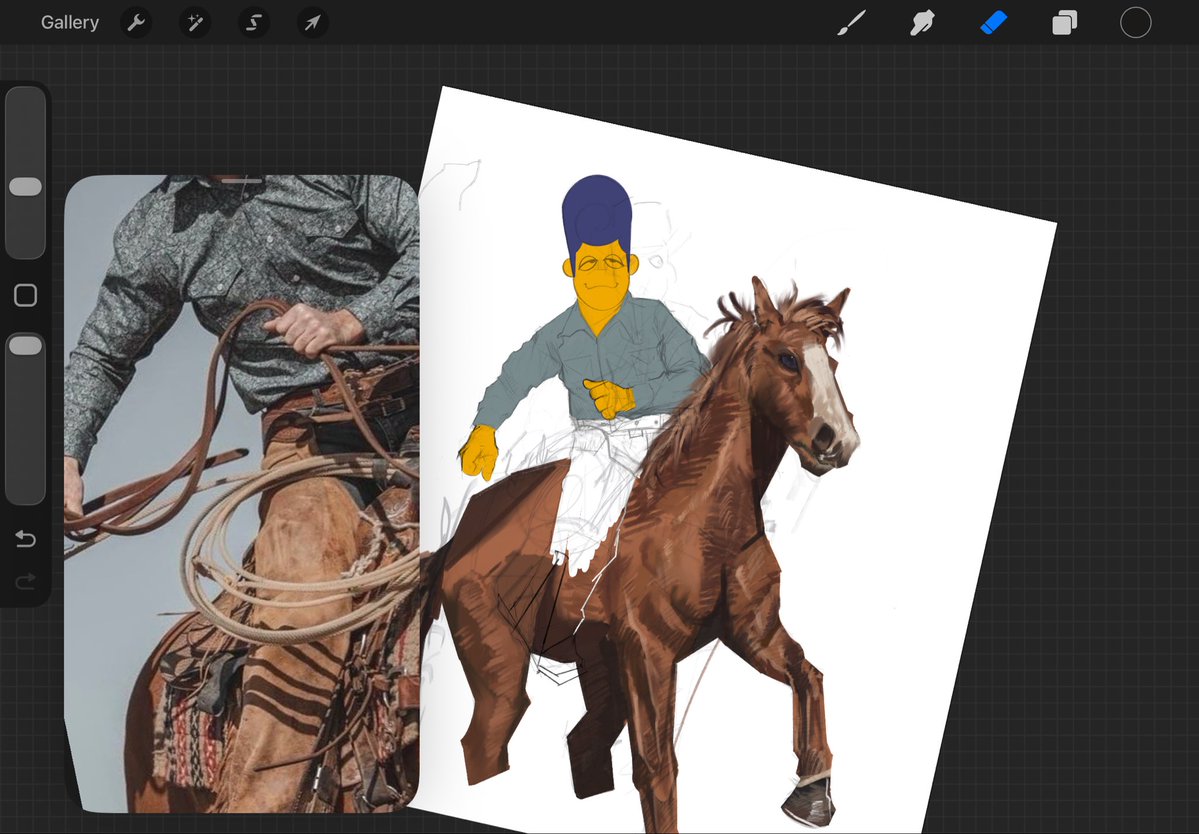The height and width of the screenshot is (834, 1199).
Task: Click the brush size slider handle
Action: (x=25, y=187)
